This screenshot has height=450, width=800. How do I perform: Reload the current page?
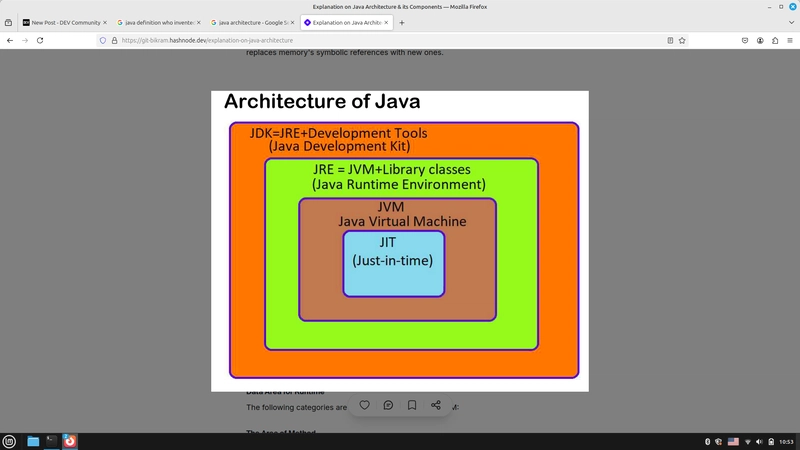(40, 40)
